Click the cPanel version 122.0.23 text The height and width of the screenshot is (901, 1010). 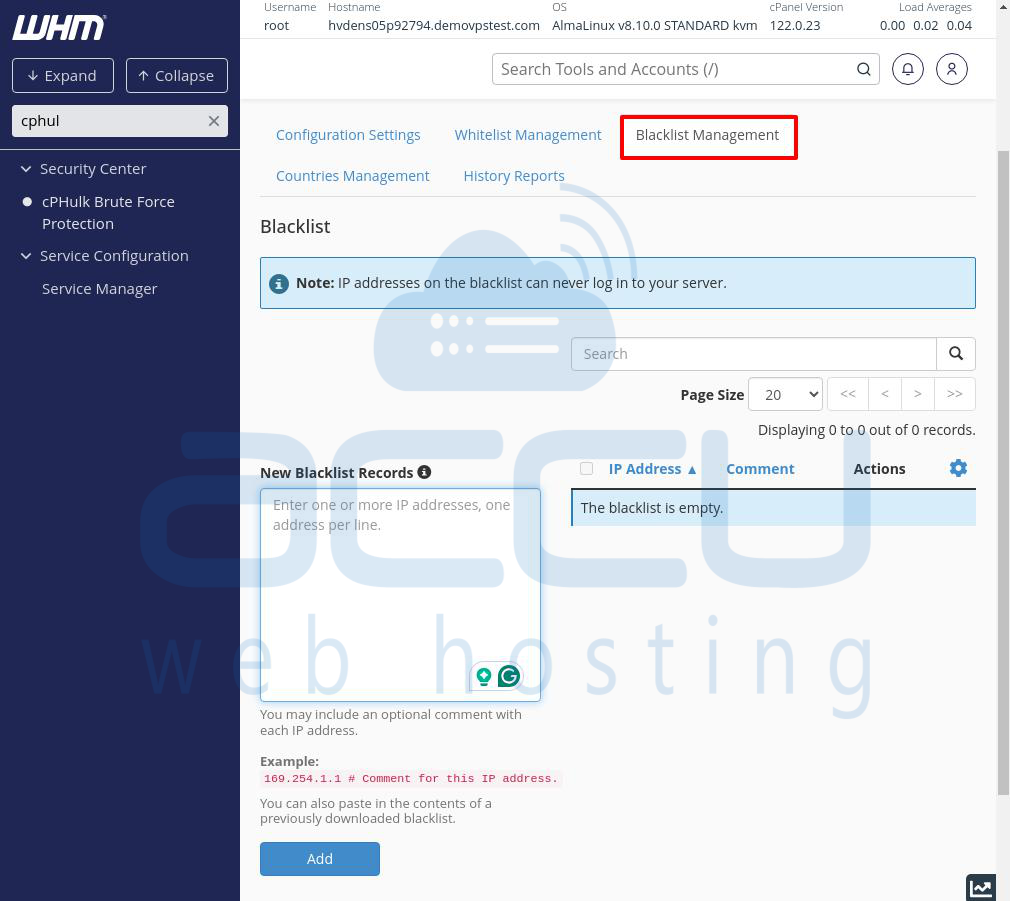(x=795, y=26)
